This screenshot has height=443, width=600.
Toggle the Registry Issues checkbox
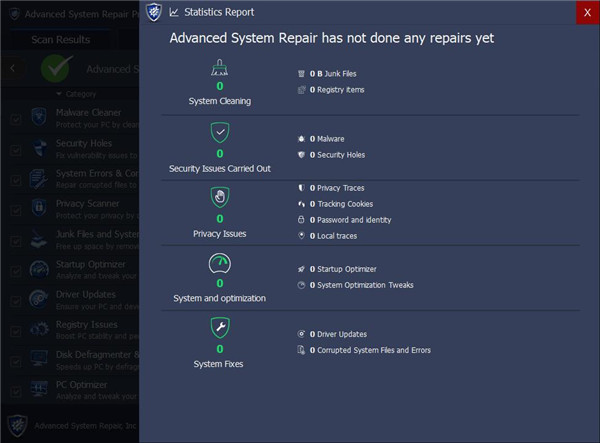click(14, 331)
